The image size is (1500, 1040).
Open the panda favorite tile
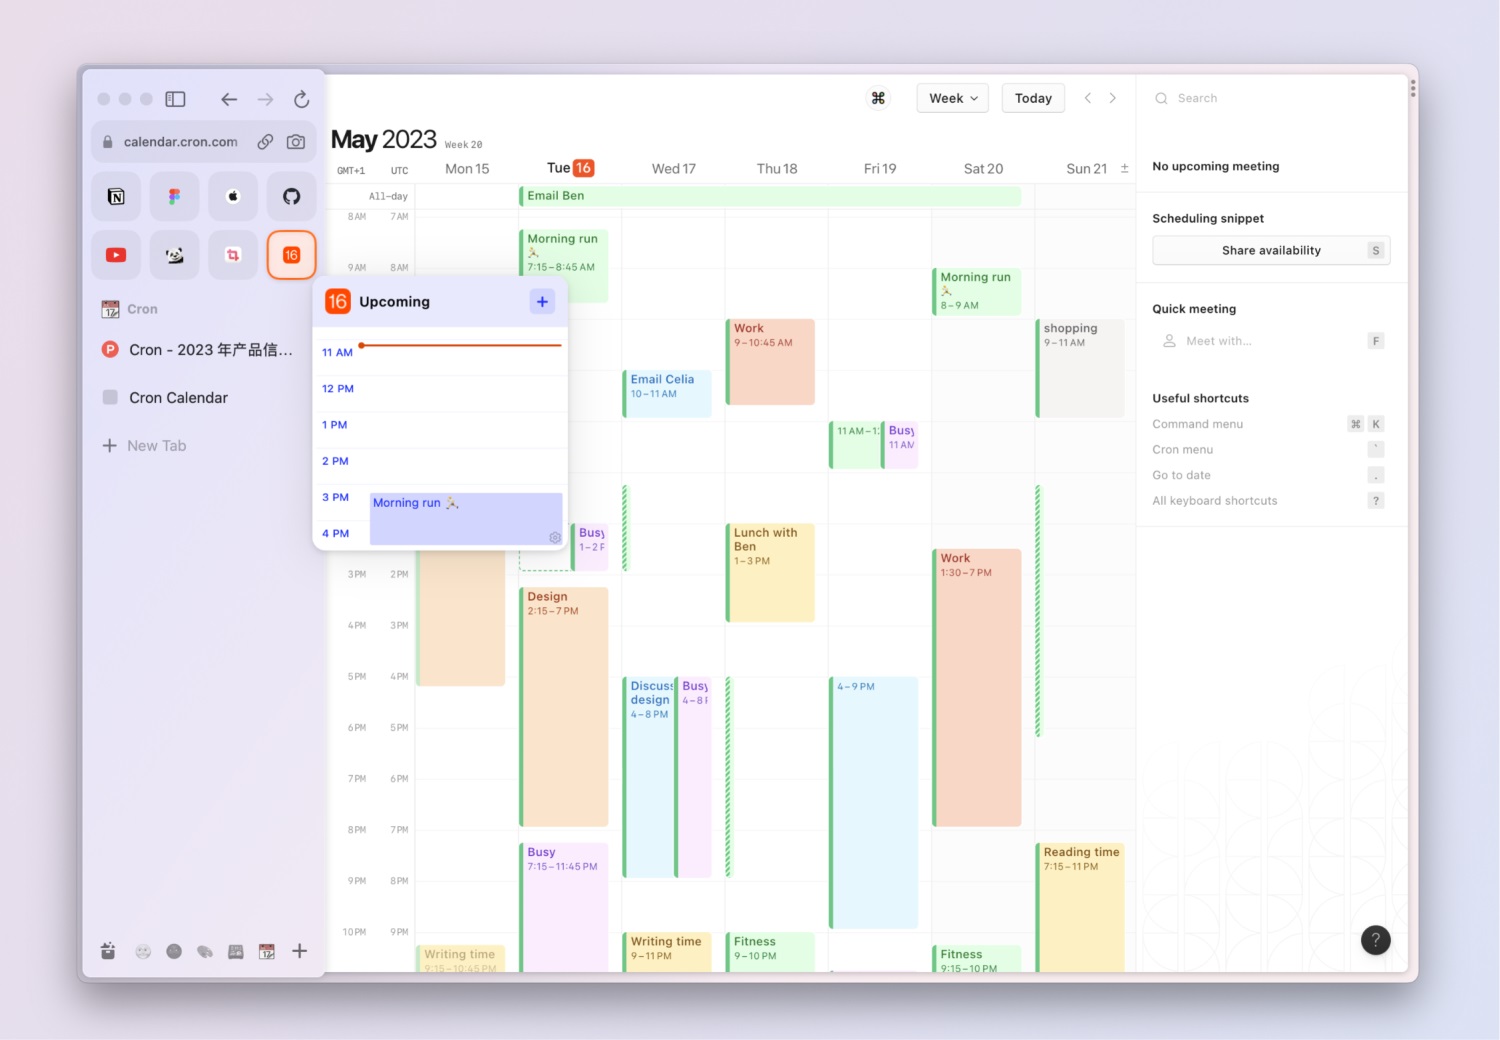175,255
